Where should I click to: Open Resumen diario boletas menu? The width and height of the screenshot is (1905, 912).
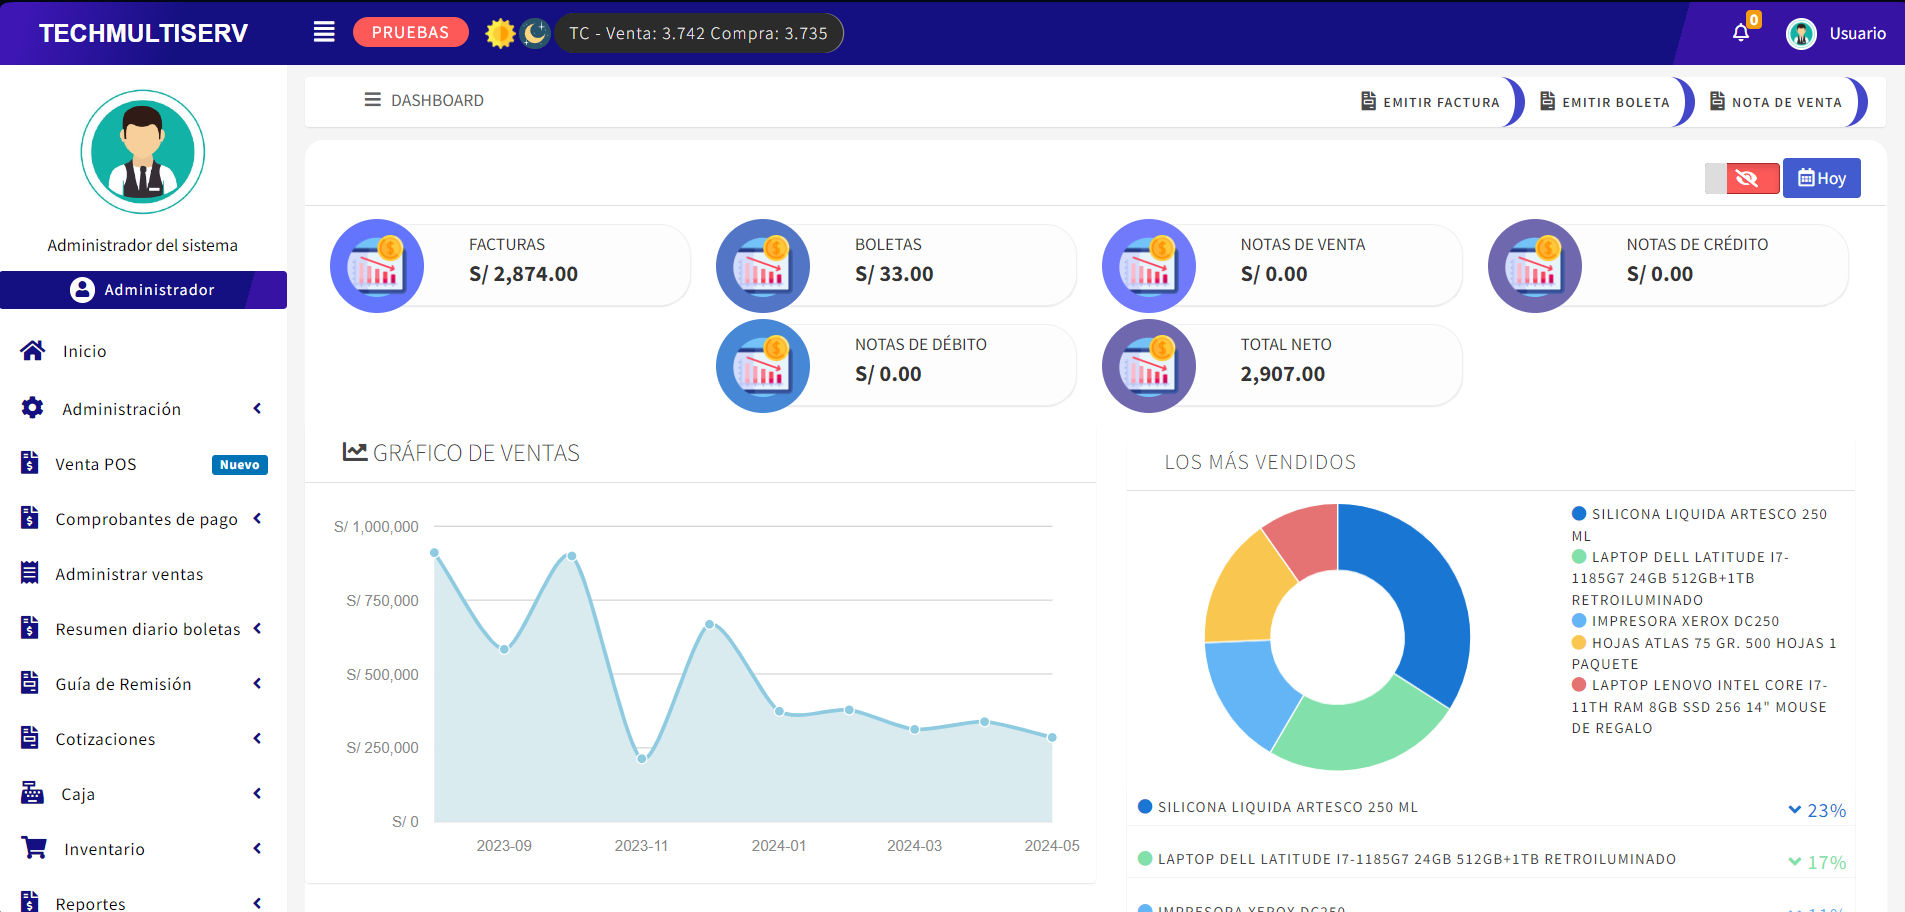pos(148,629)
